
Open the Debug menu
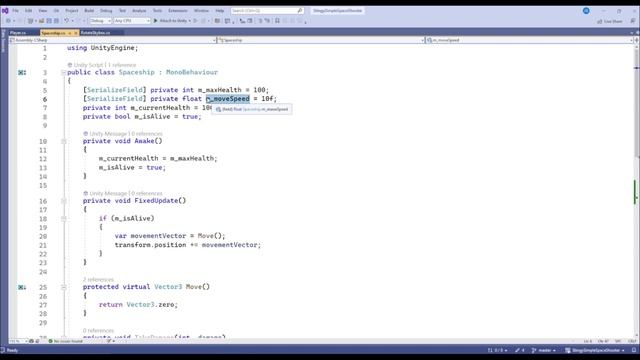pyautogui.click(x=106, y=11)
